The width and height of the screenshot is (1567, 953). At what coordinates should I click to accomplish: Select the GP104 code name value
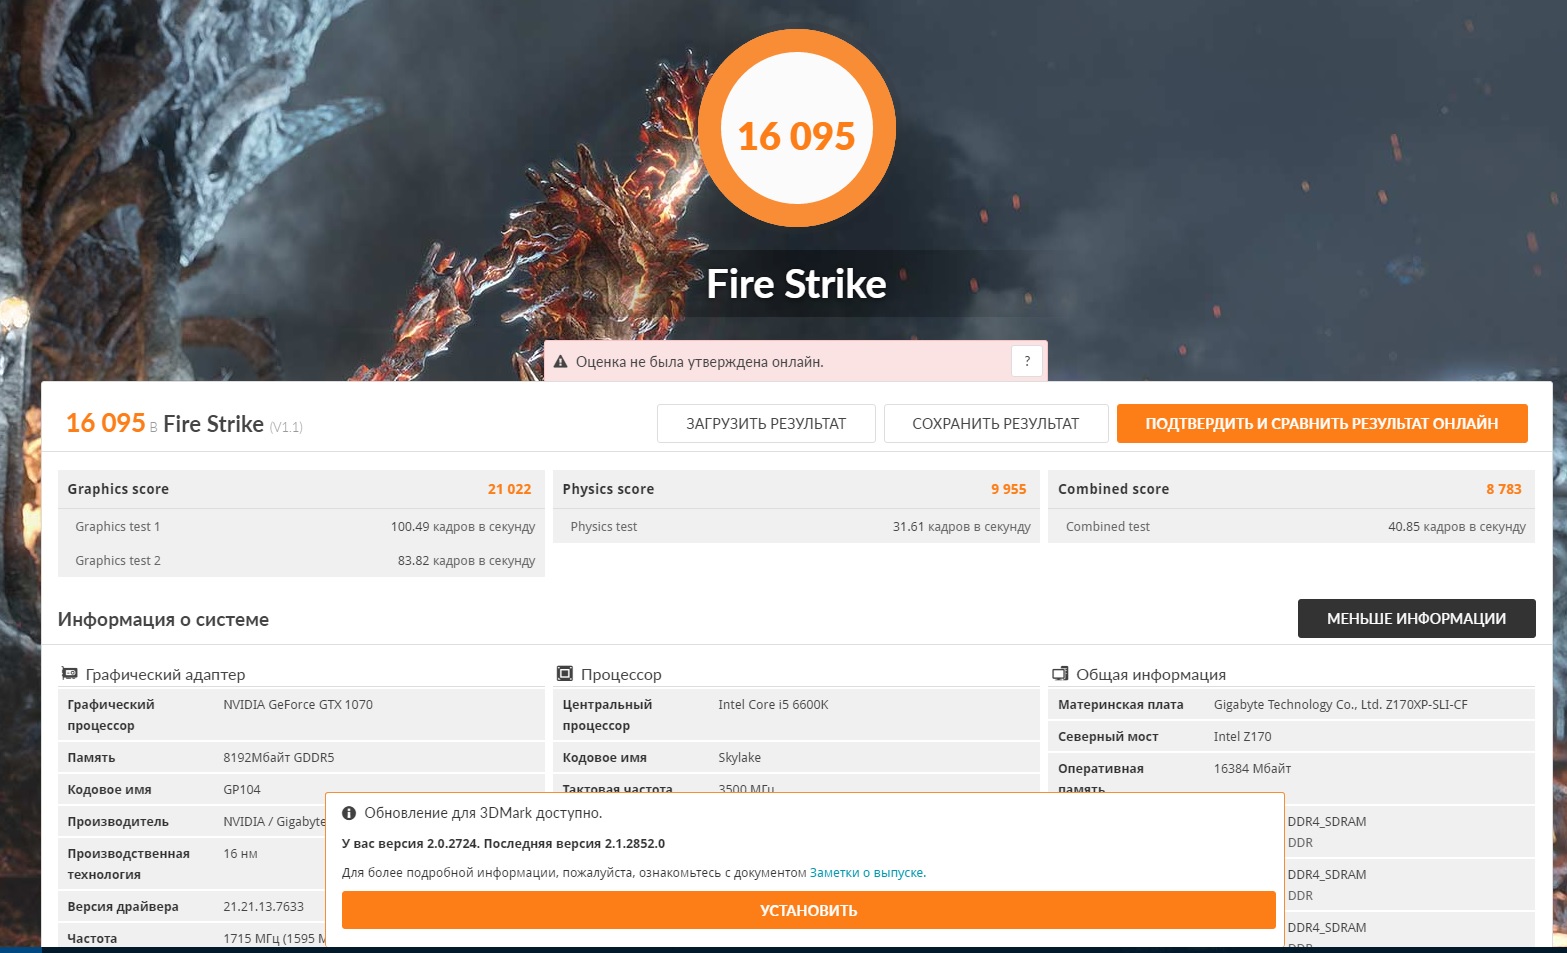pyautogui.click(x=242, y=789)
